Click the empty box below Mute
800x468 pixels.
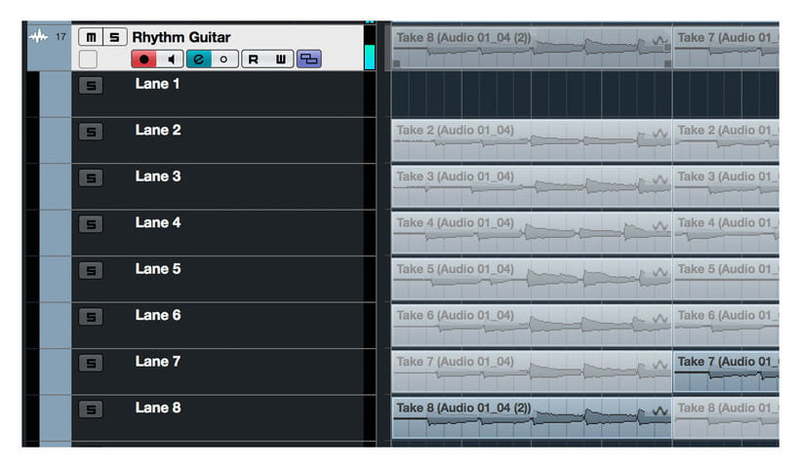(x=88, y=59)
